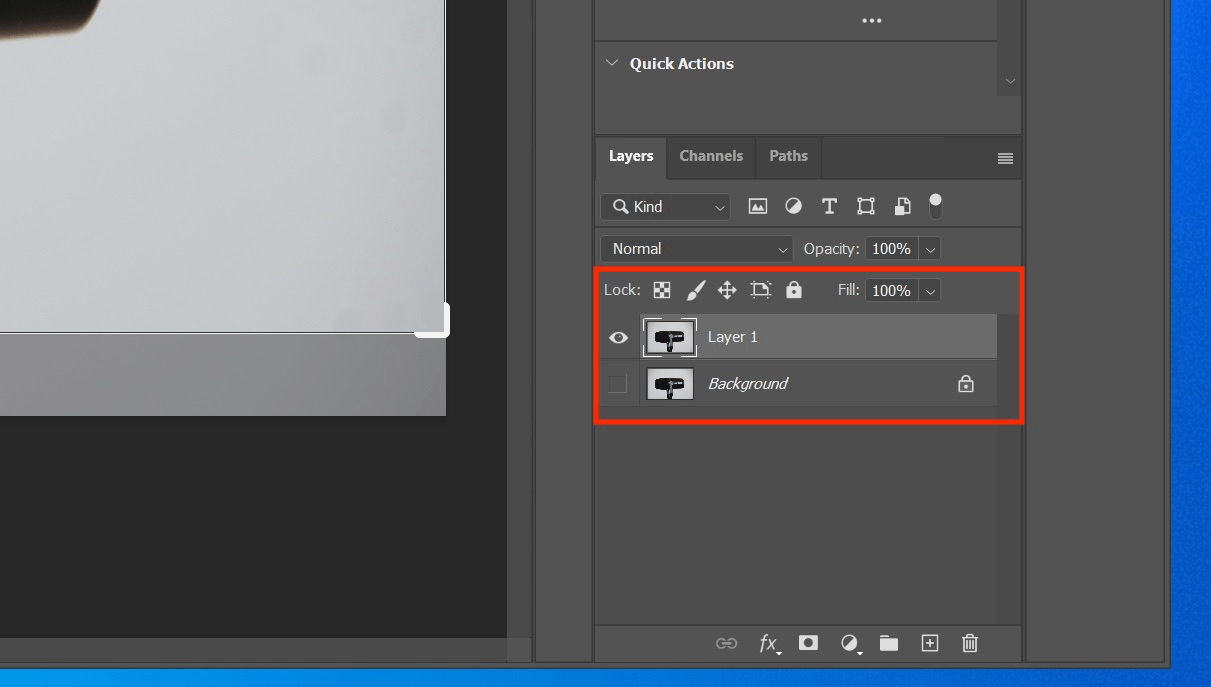Open the Normal blend mode dropdown

click(697, 249)
